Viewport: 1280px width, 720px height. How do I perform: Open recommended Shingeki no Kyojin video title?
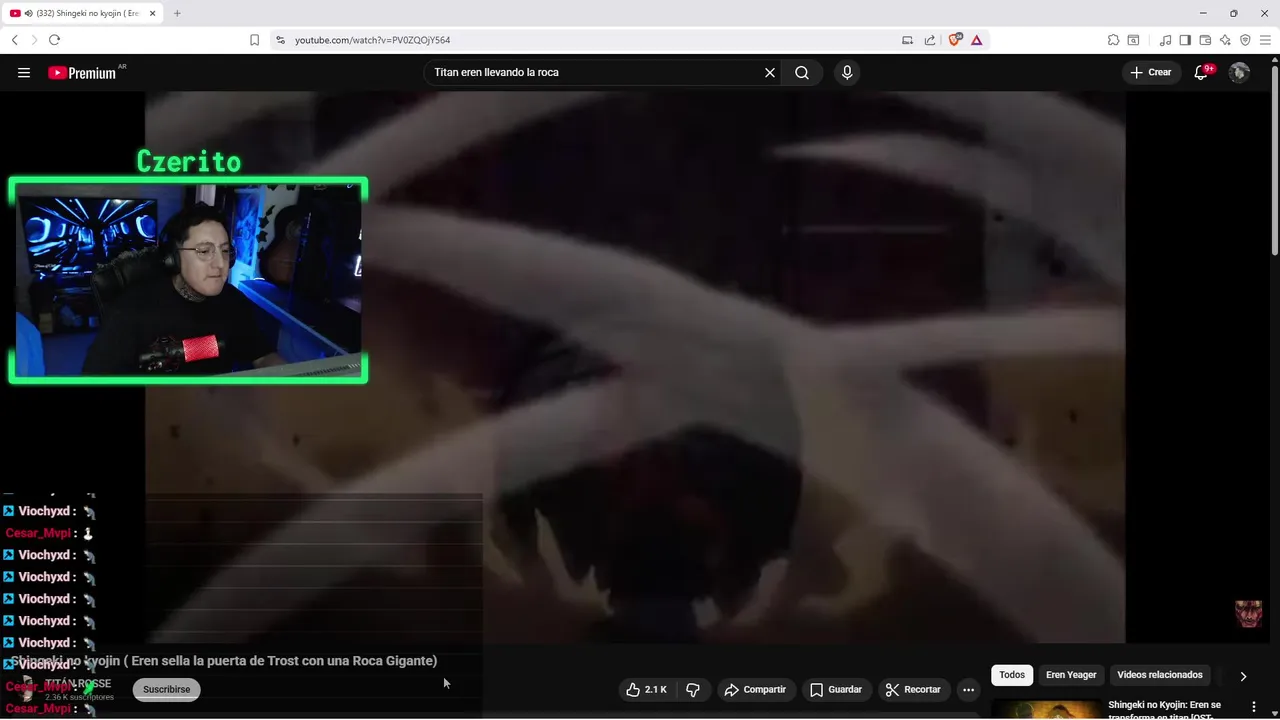click(1164, 710)
